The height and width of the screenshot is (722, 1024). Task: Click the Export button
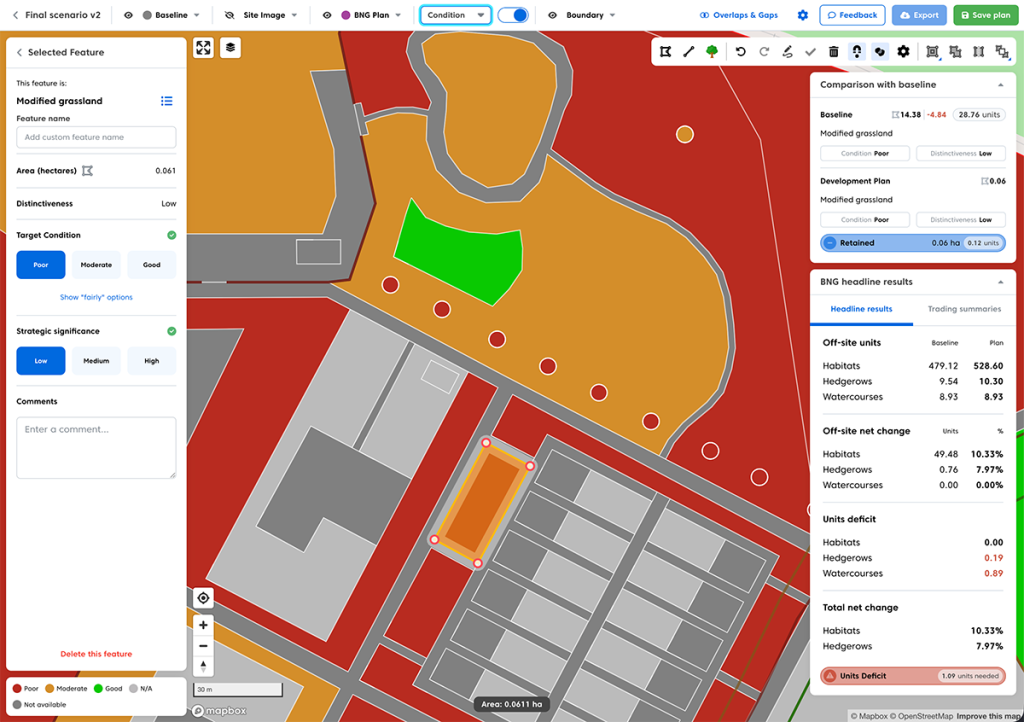click(x=919, y=14)
